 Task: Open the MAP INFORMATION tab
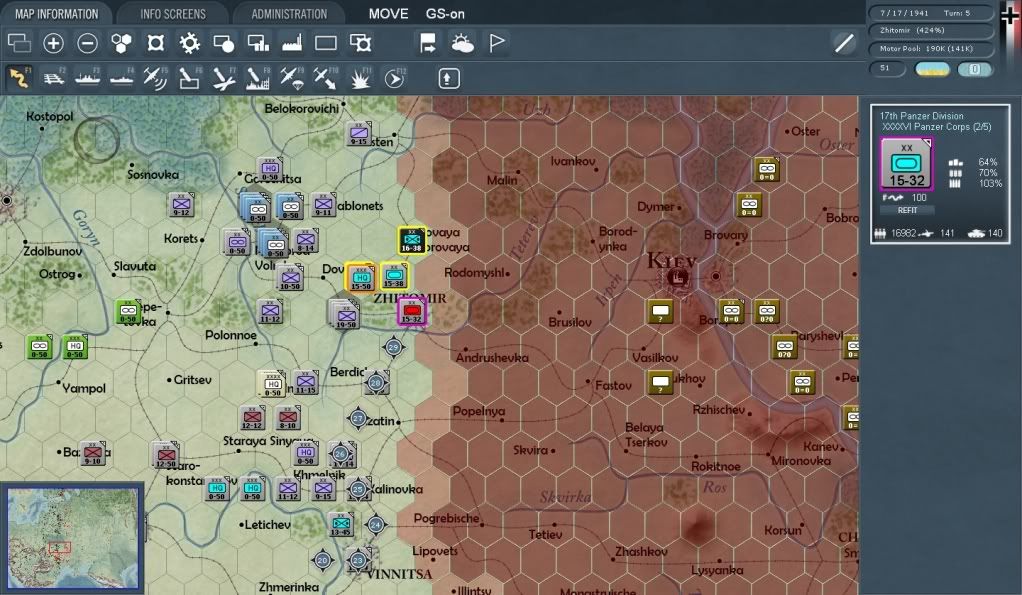click(56, 13)
